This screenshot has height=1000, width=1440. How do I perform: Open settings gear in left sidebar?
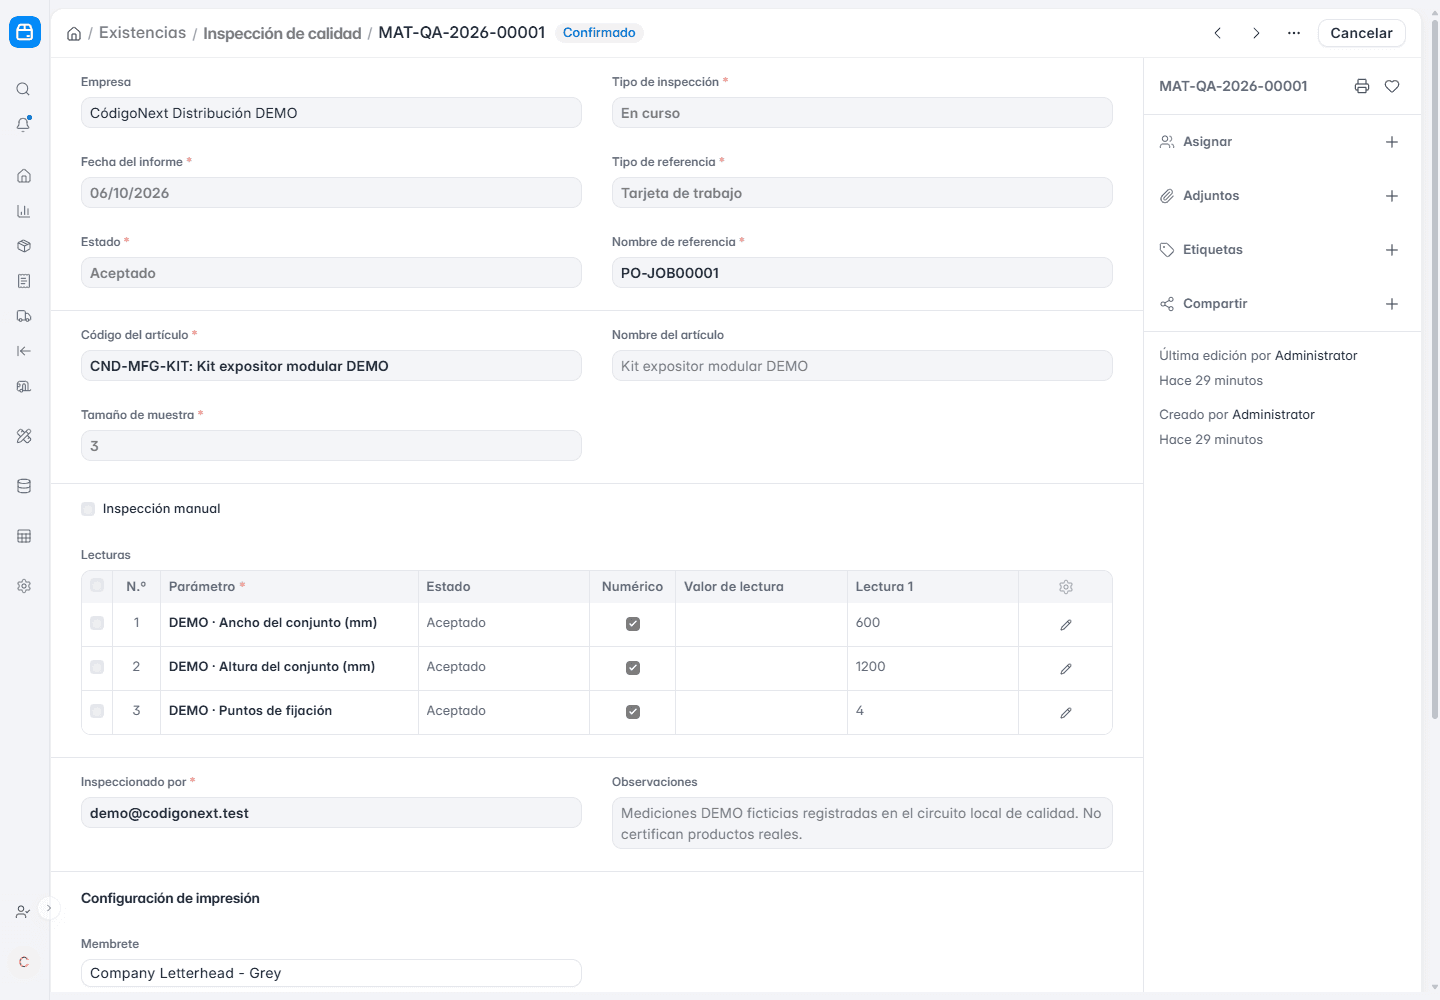click(x=24, y=586)
